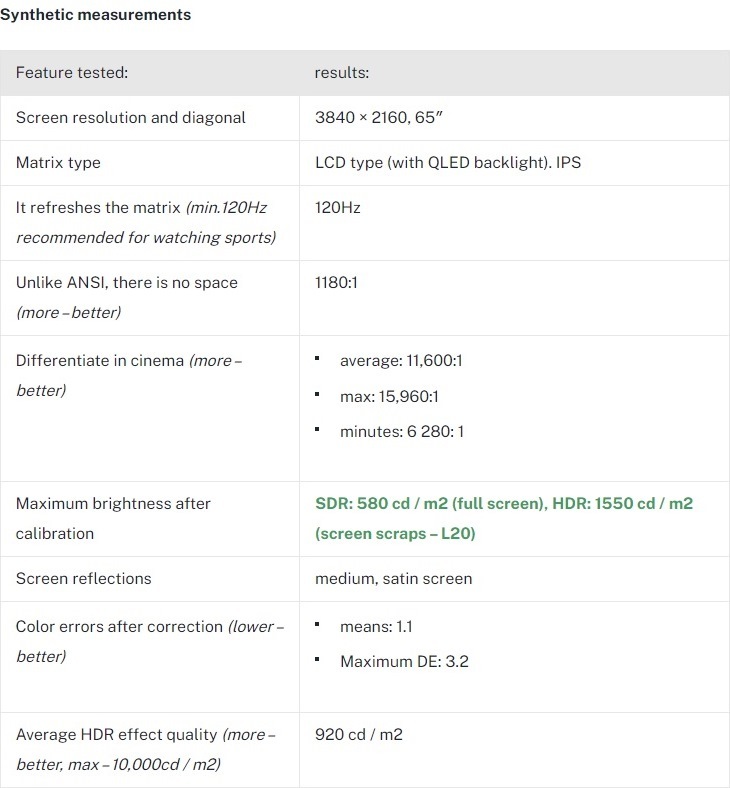The width and height of the screenshot is (730, 788).
Task: Click the "Unlike ANSI, there is no space" label
Action: point(126,283)
